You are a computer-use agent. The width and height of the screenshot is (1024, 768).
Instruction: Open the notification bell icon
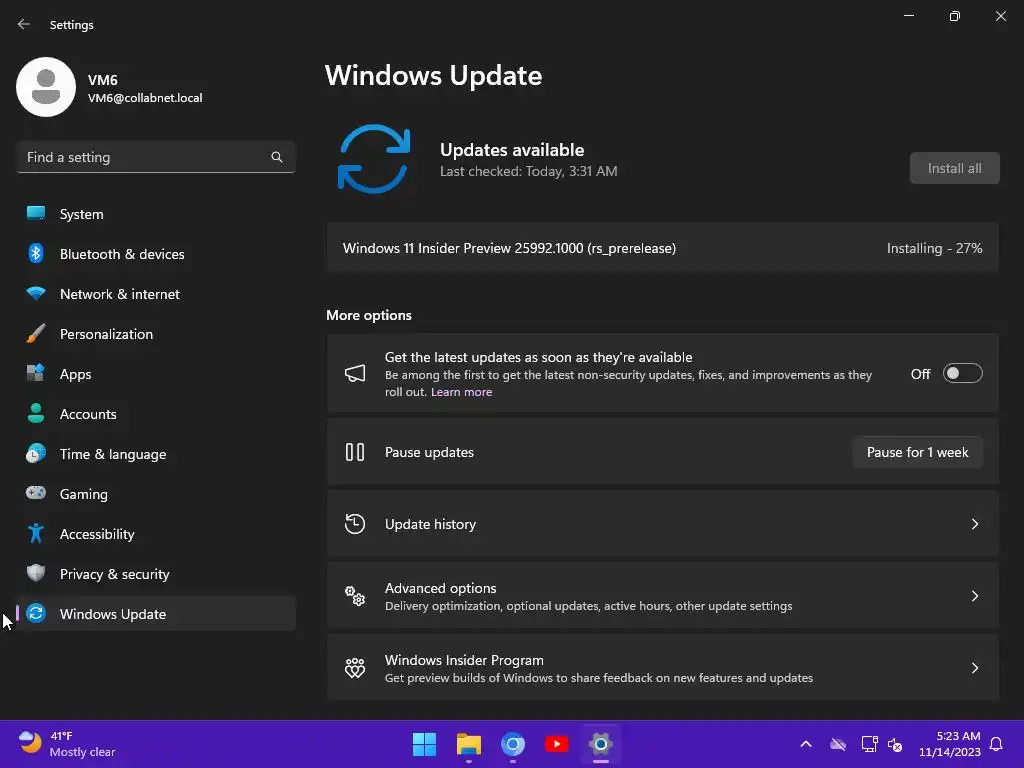(996, 744)
